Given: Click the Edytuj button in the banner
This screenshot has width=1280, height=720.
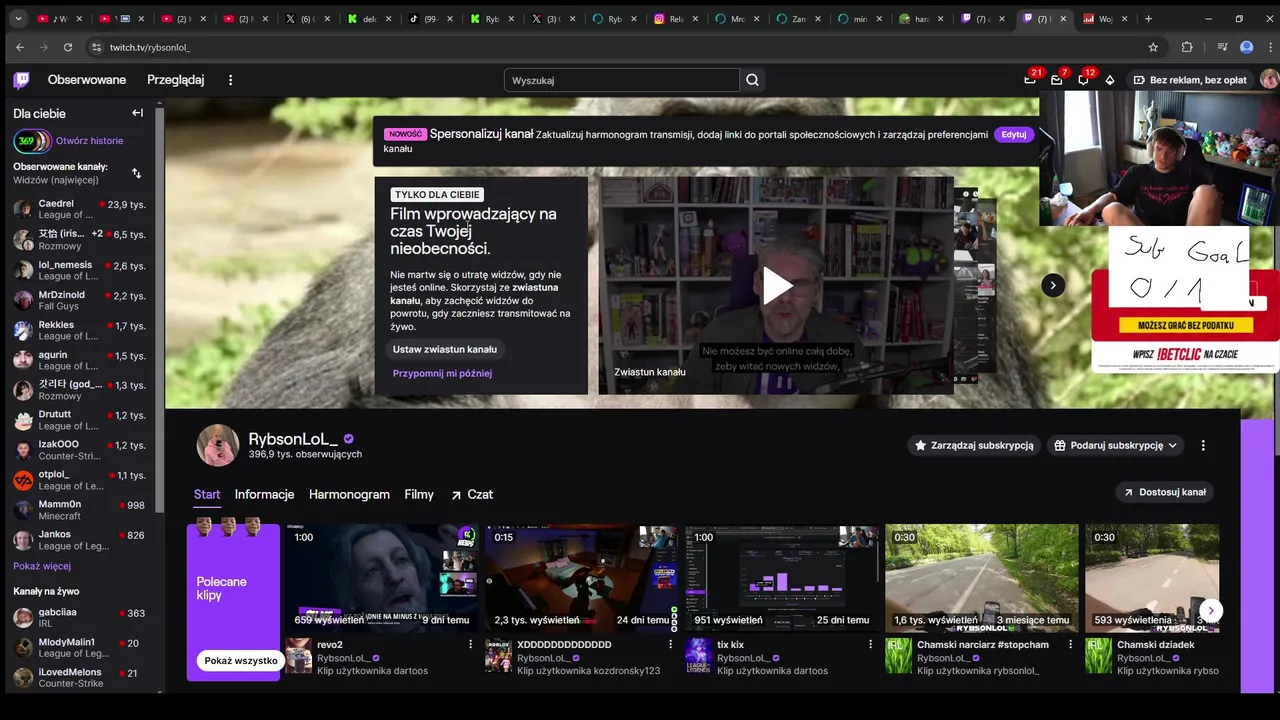Looking at the screenshot, I should click(x=1014, y=134).
